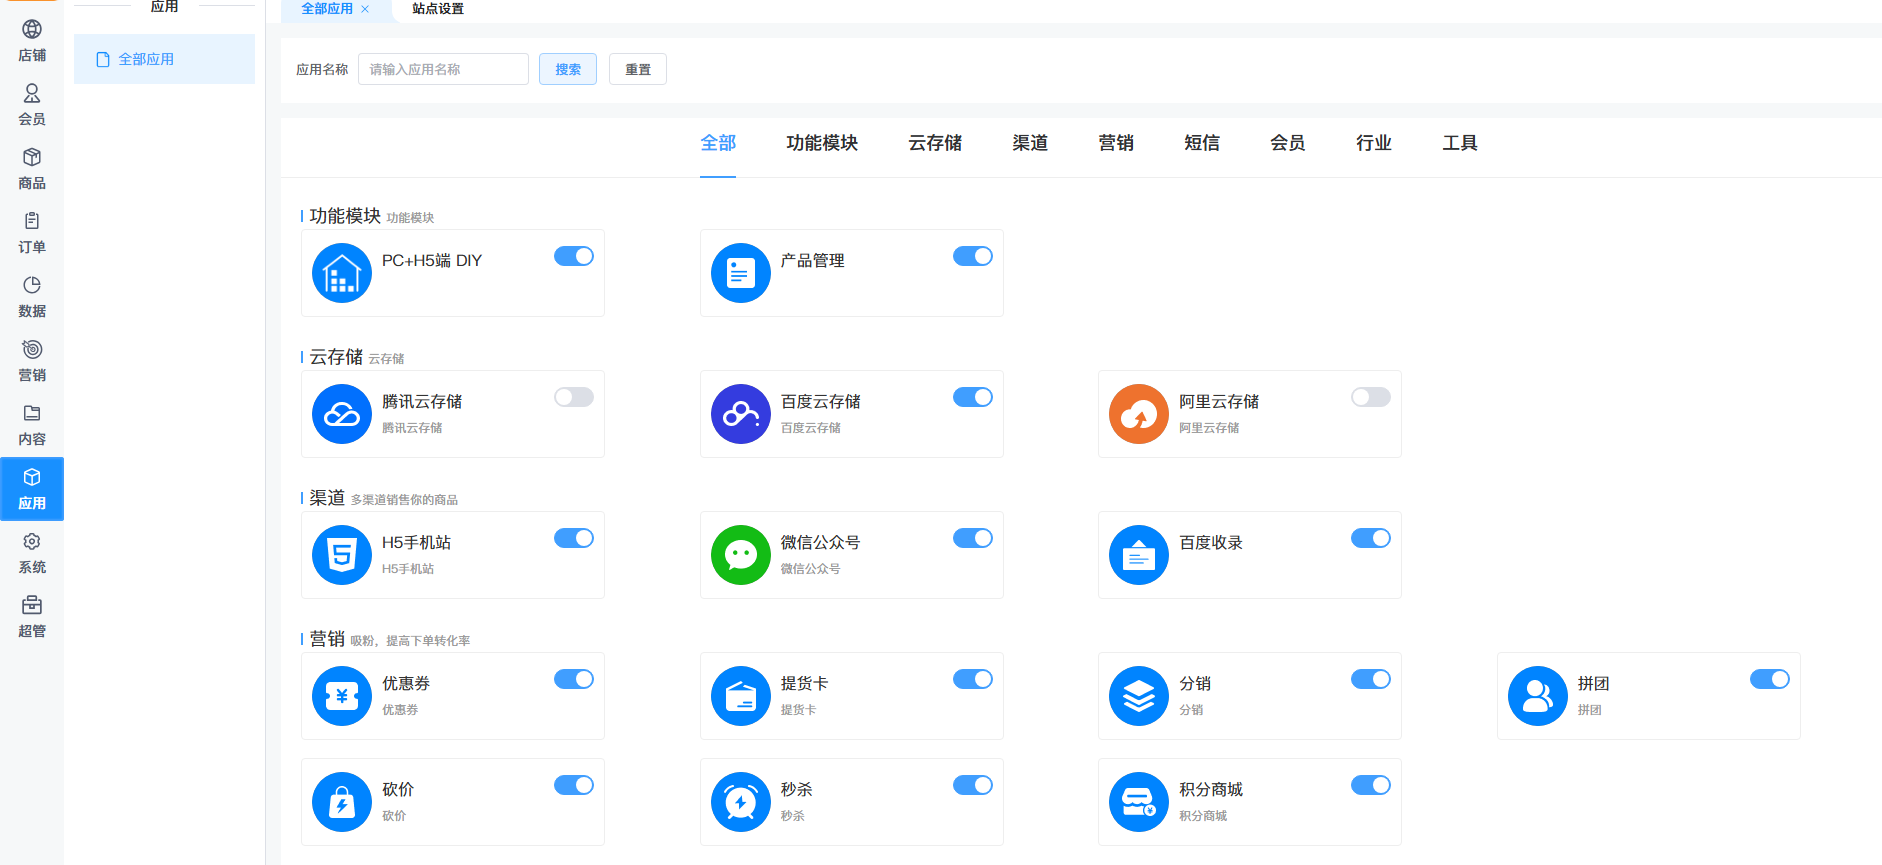Show the 会员 category tab
Image resolution: width=1882 pixels, height=865 pixels.
click(x=1288, y=143)
